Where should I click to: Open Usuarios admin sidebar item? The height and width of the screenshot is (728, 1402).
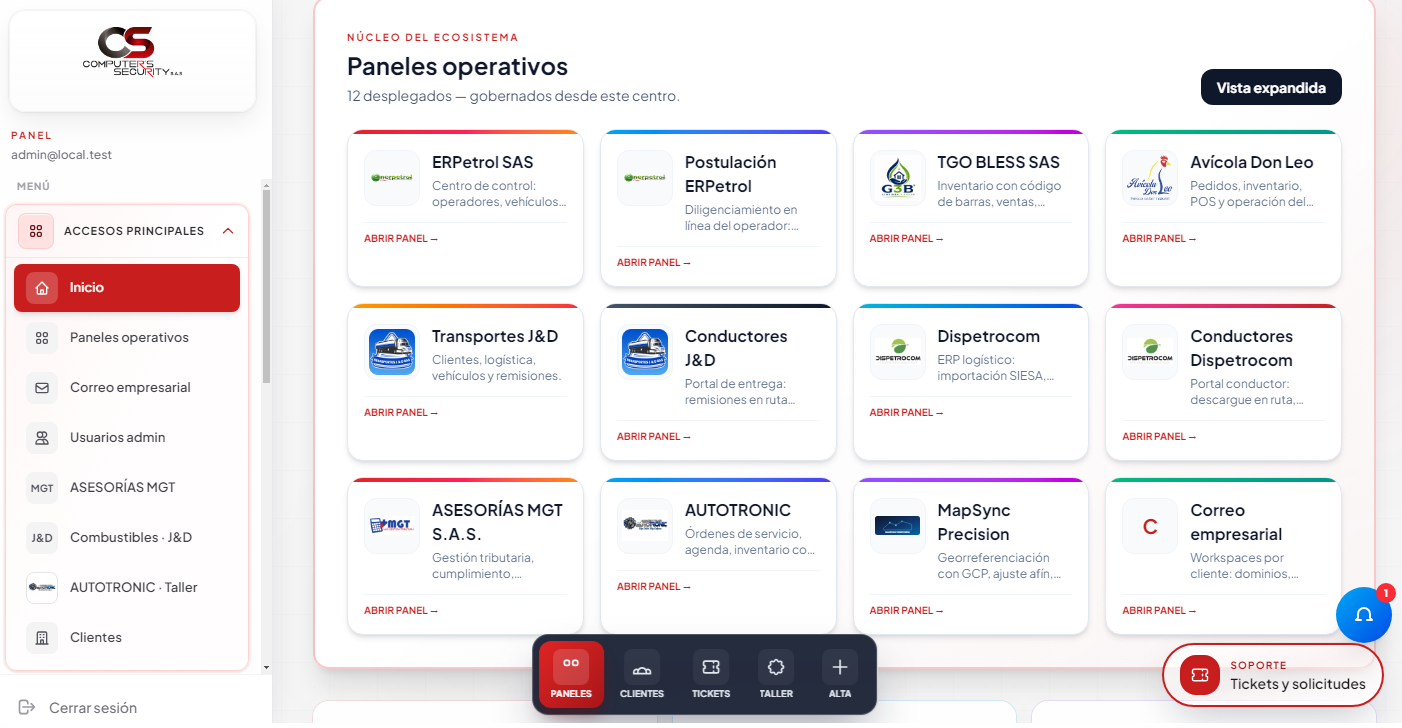pyautogui.click(x=127, y=438)
